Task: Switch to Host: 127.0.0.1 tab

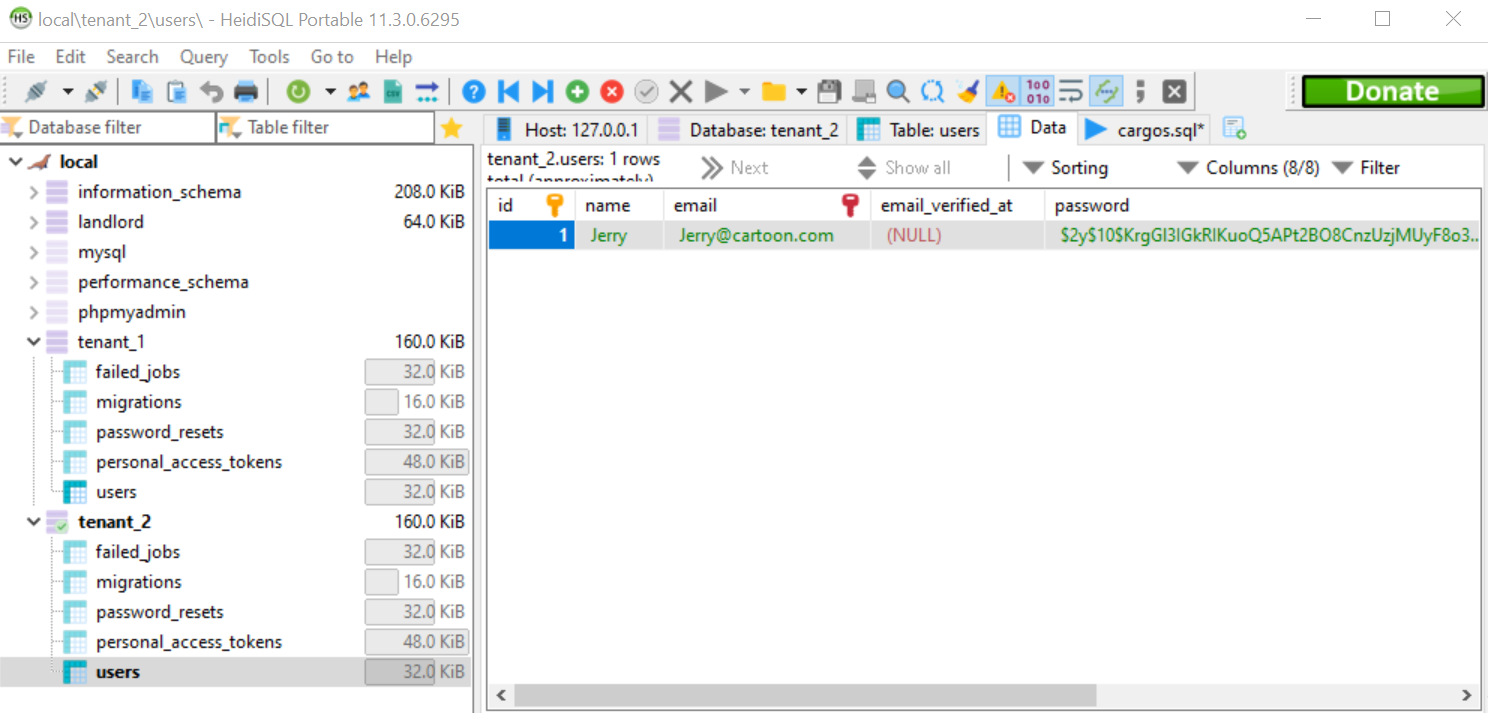Action: pyautogui.click(x=566, y=129)
